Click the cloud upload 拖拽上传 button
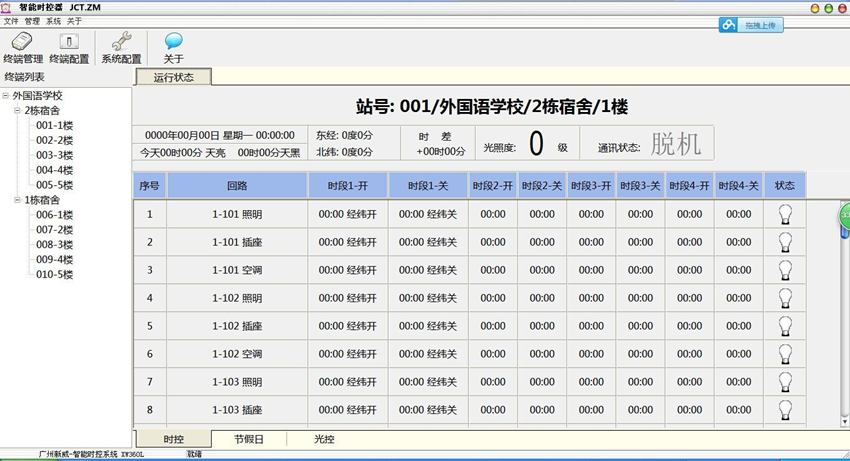 pyautogui.click(x=750, y=25)
